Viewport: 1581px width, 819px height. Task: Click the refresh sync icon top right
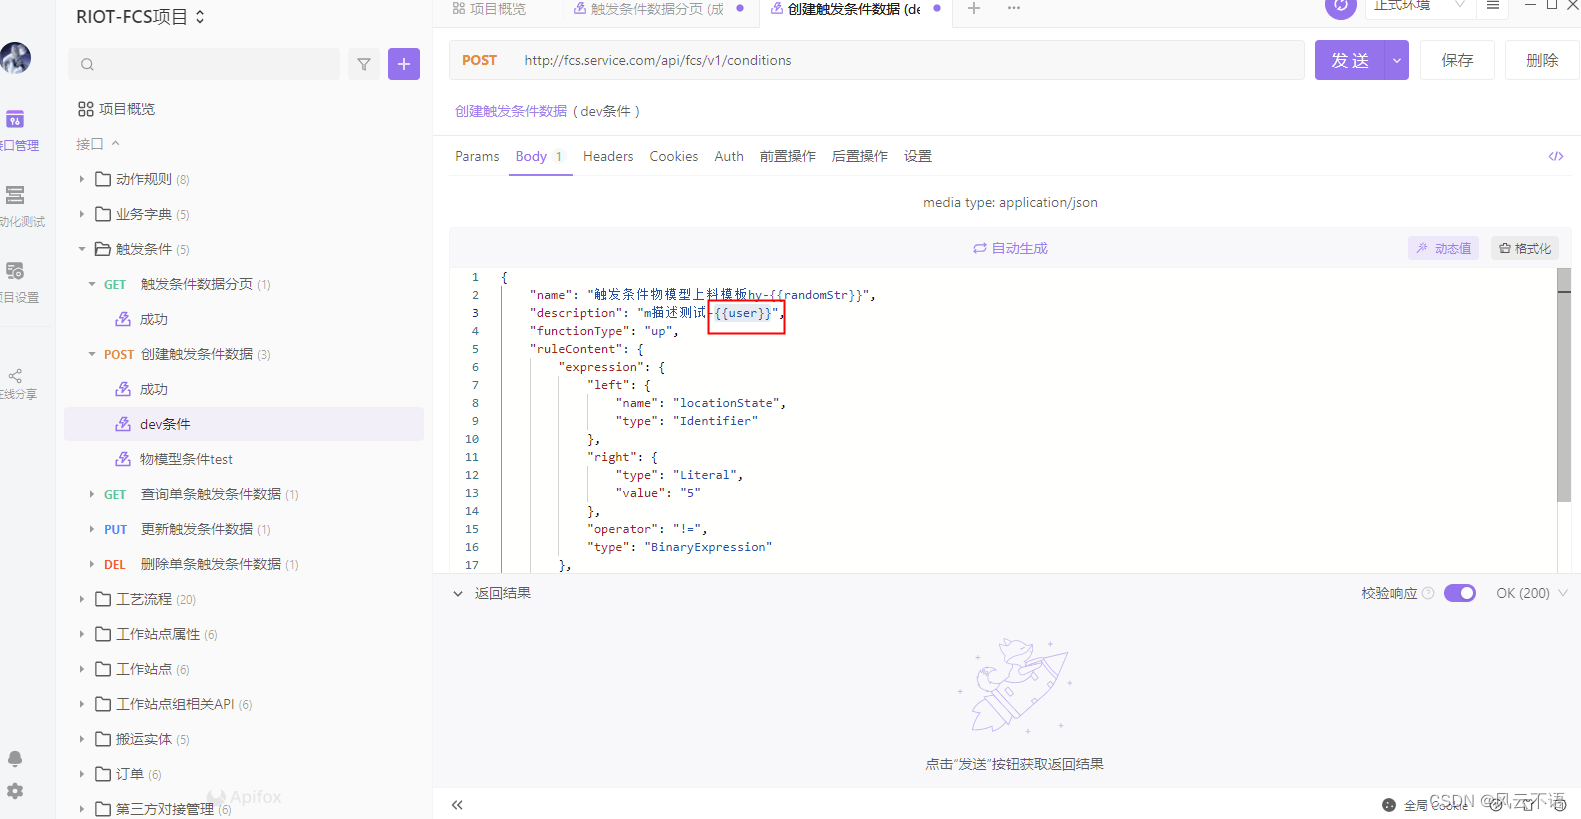[1341, 7]
